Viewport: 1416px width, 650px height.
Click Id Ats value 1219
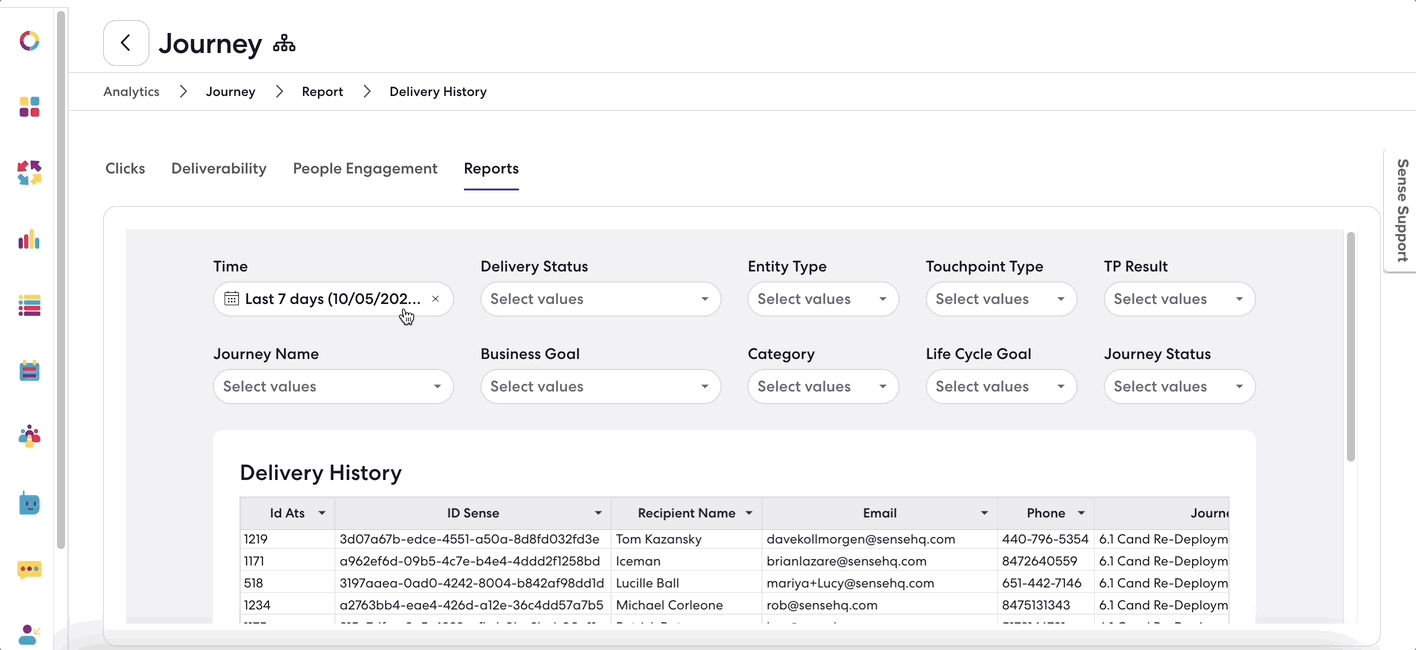pyautogui.click(x=256, y=539)
